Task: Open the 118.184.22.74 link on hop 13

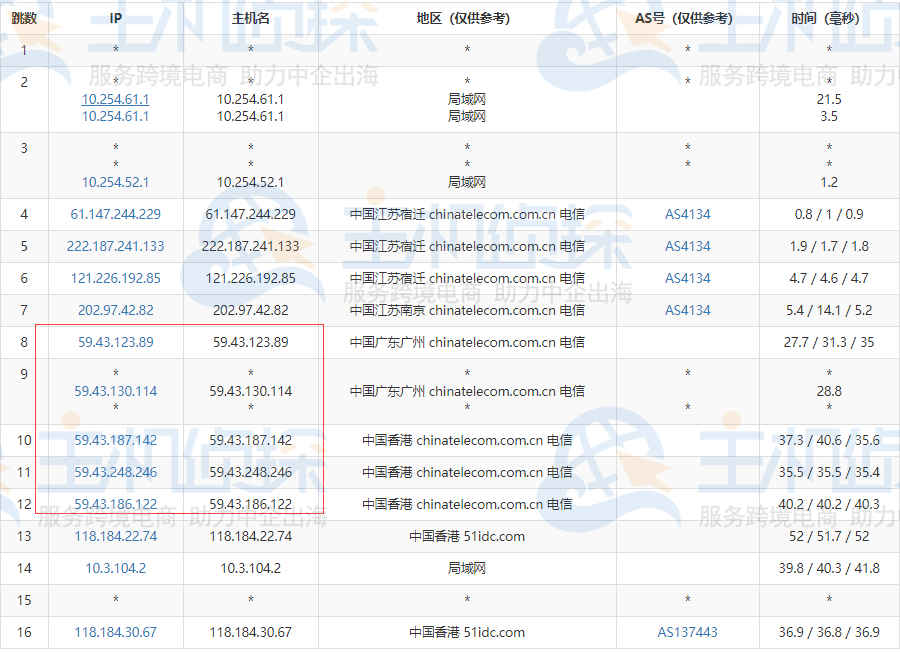Action: pos(115,536)
